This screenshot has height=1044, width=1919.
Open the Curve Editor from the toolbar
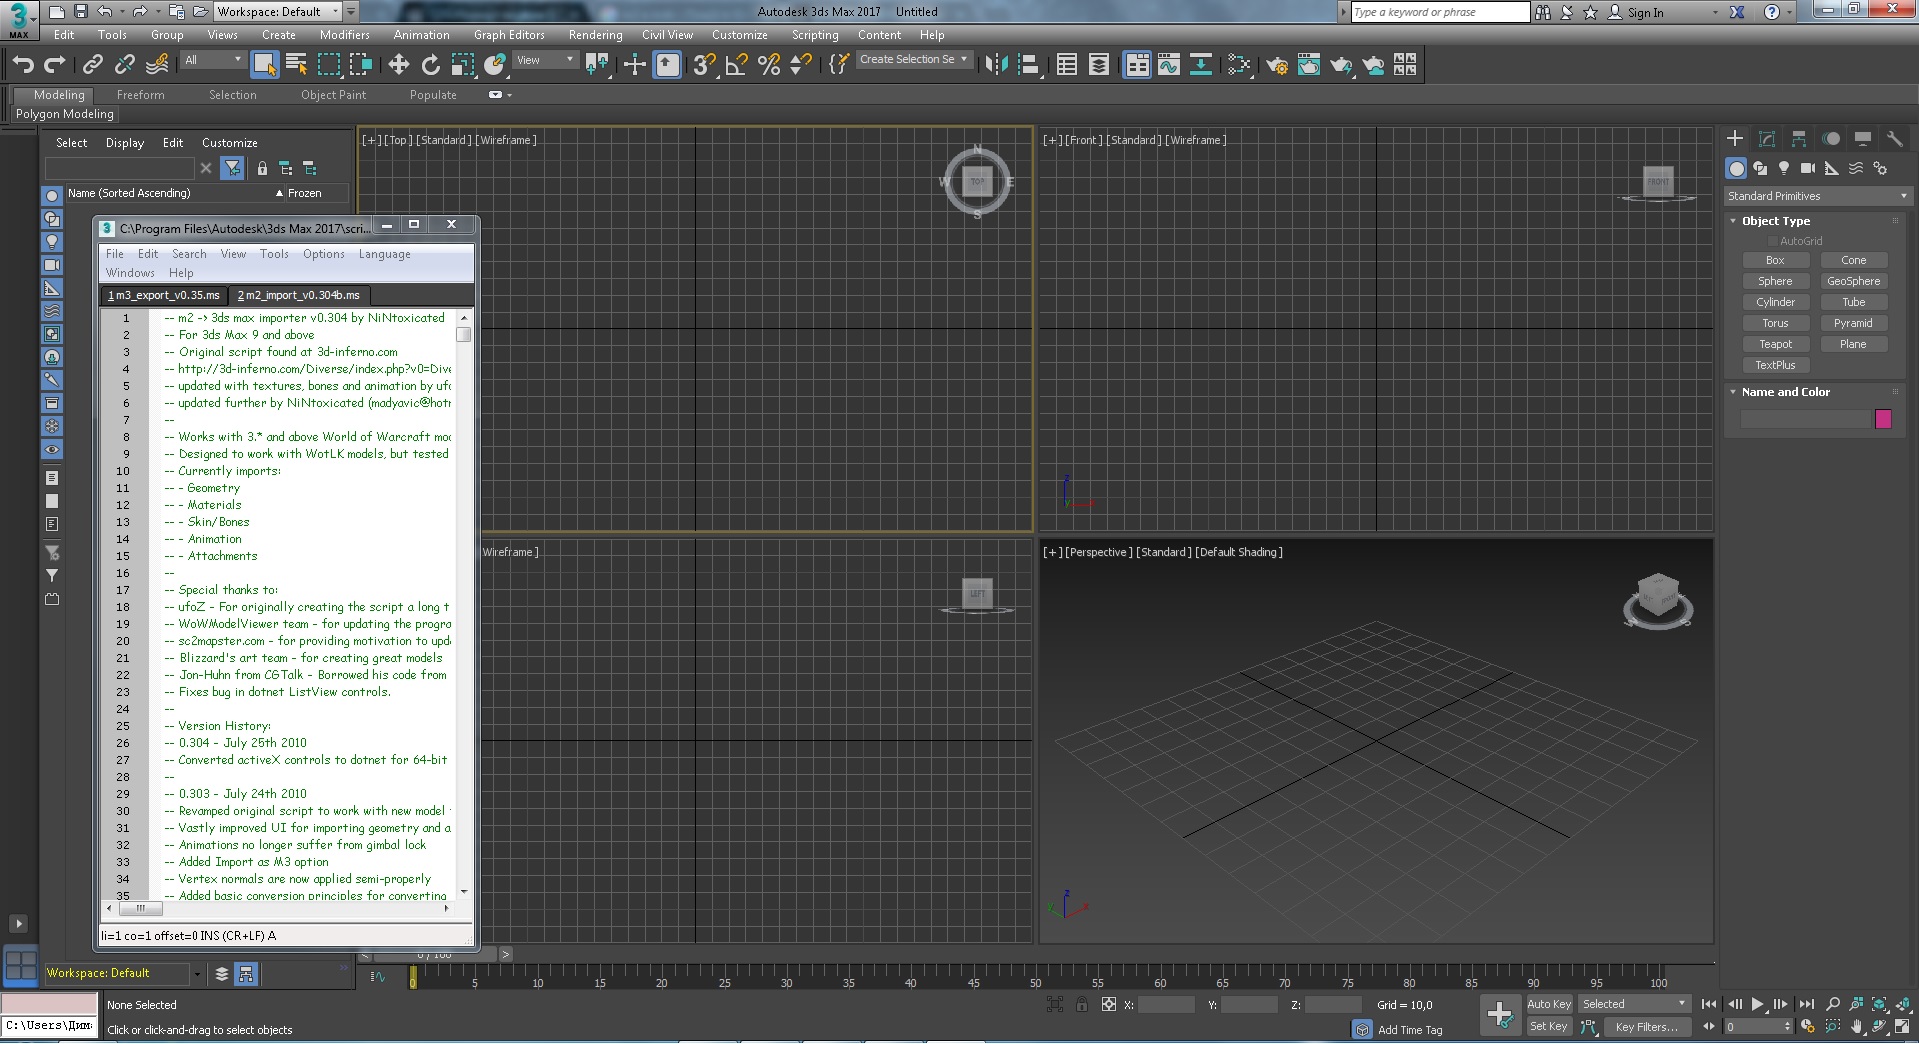1169,65
